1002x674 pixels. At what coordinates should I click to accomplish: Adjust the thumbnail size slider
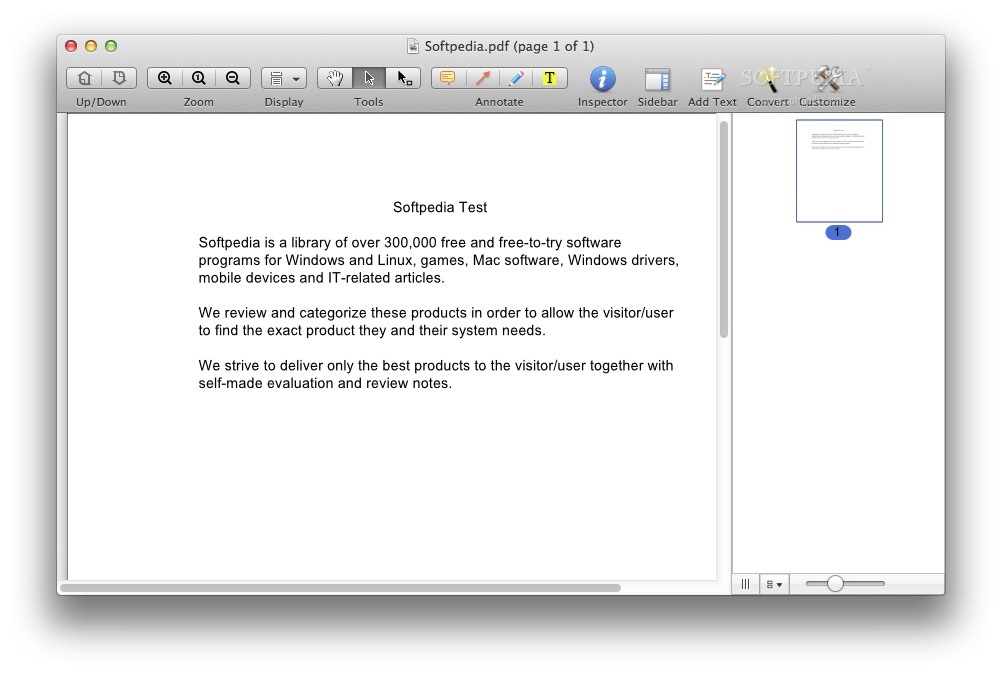(x=845, y=583)
